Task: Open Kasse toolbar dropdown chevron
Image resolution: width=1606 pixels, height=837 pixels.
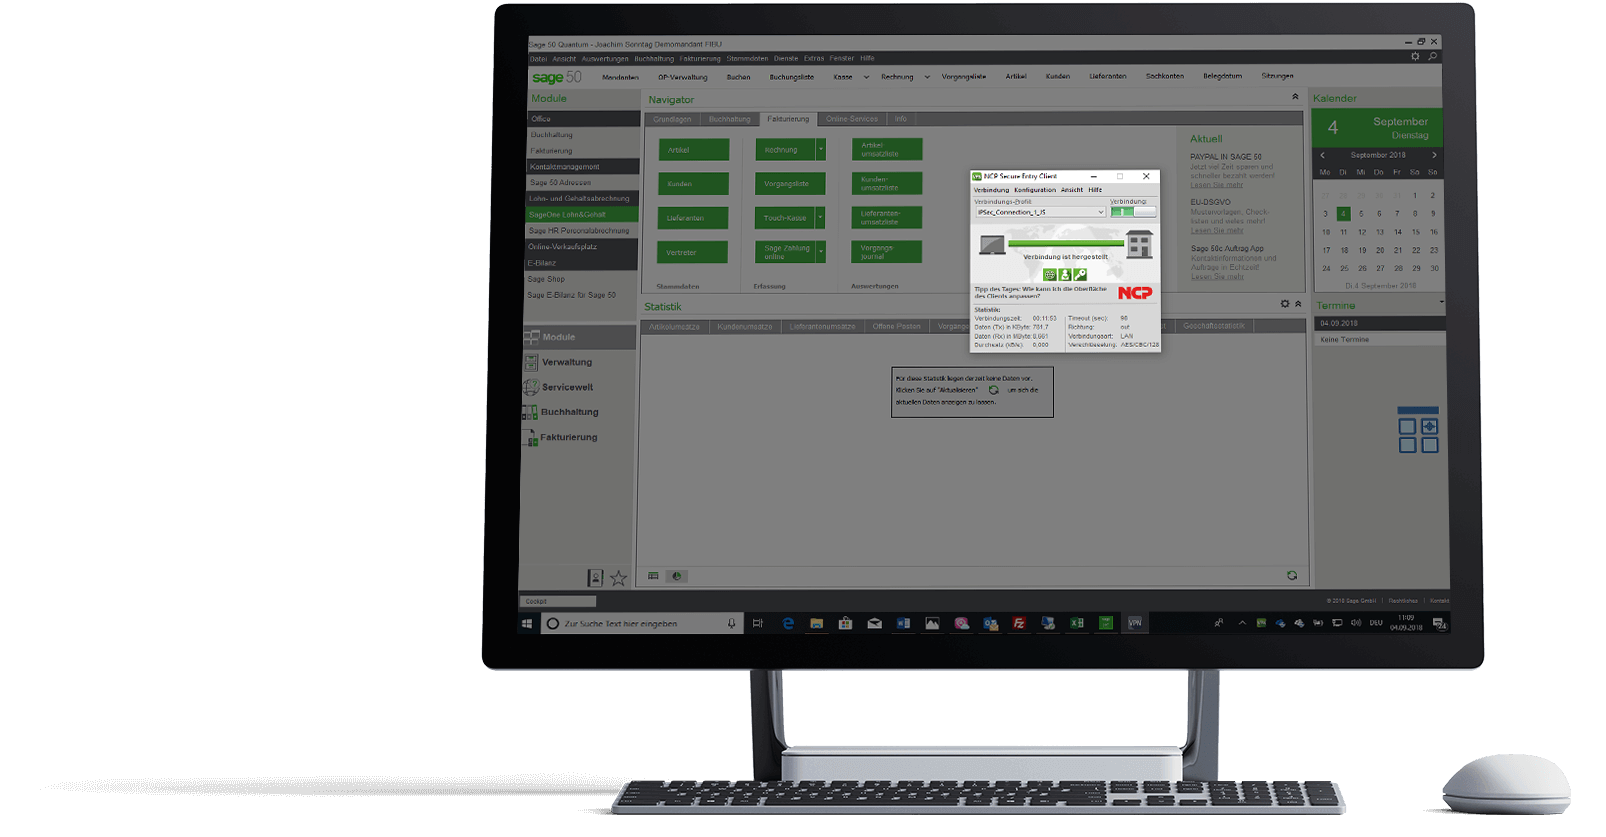Action: pos(866,77)
